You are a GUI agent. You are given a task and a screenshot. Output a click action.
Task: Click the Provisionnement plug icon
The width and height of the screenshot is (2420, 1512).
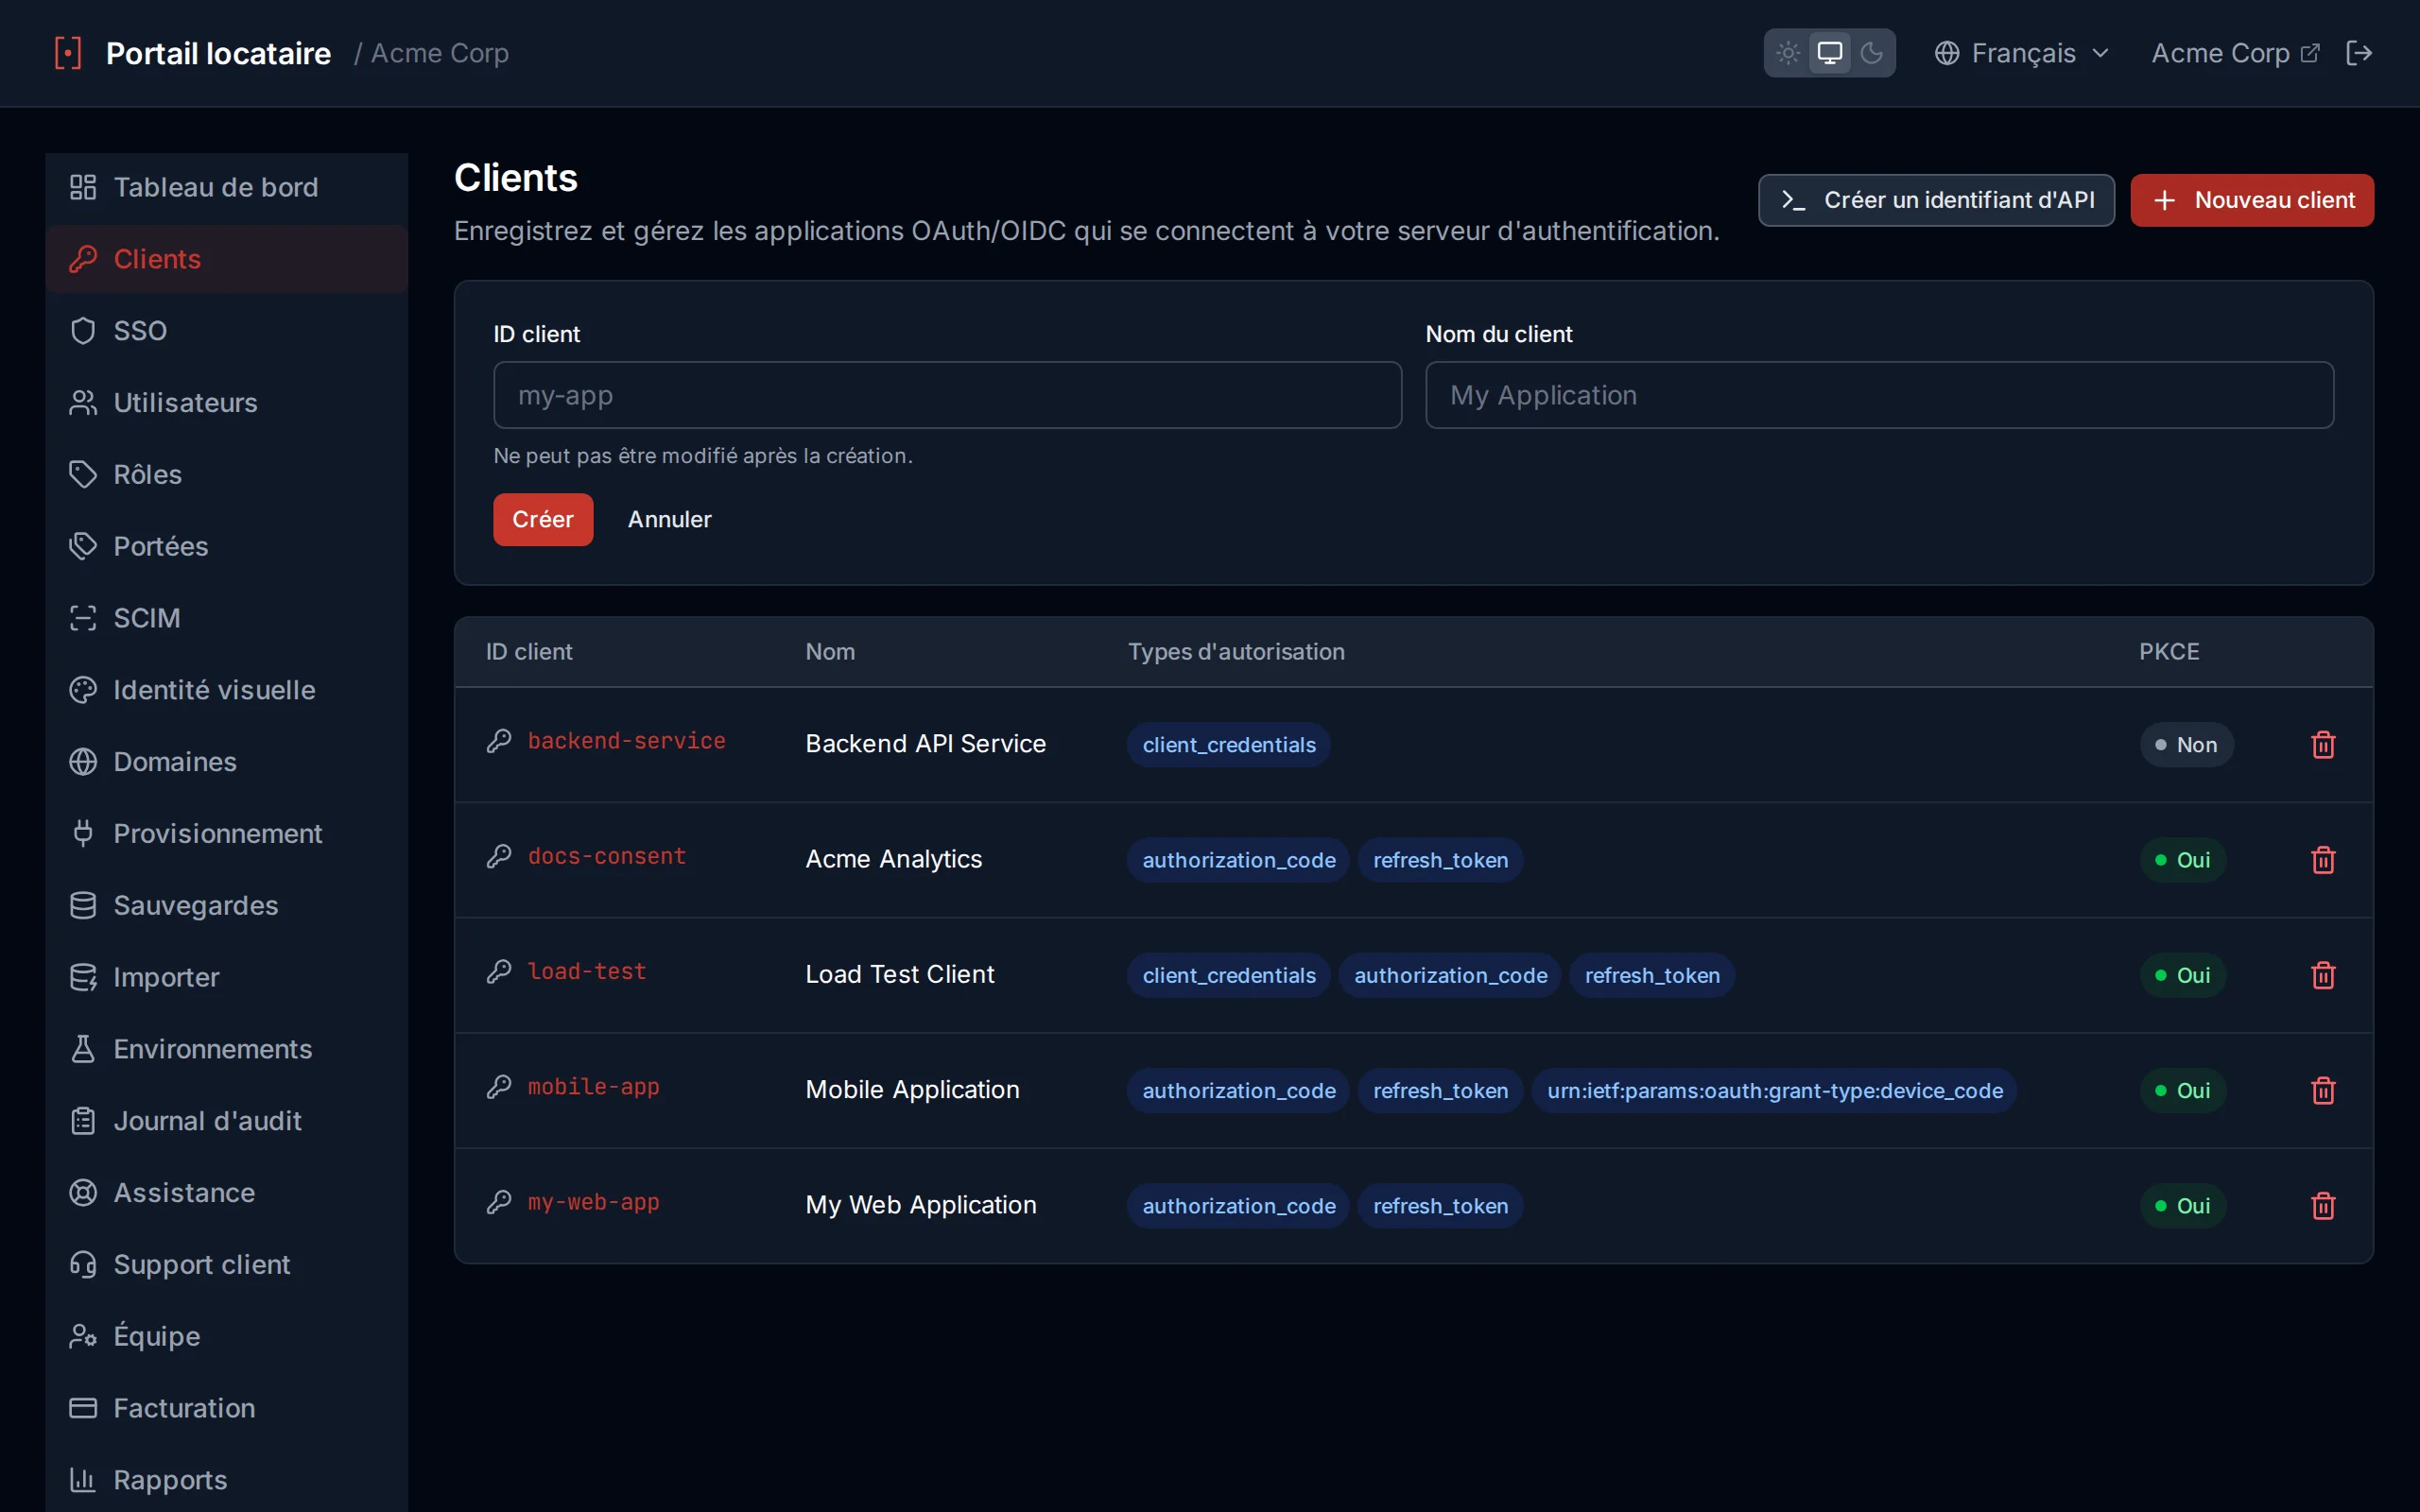click(83, 834)
